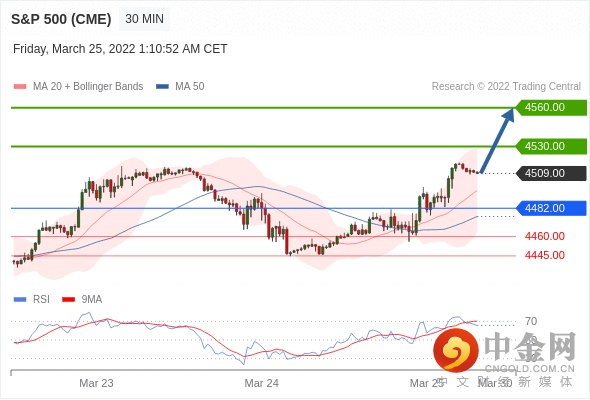
Task: Click the Mar 23 date axis label
Action: coord(96,383)
